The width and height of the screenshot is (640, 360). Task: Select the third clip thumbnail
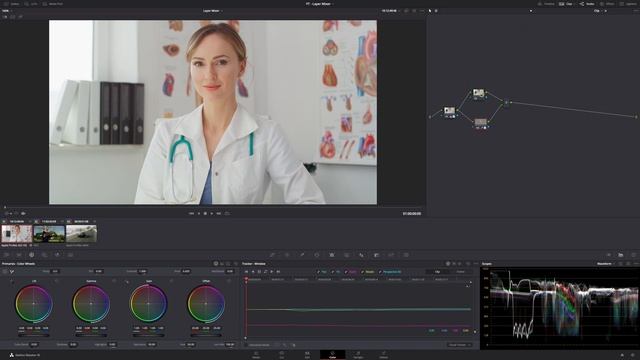click(x=82, y=234)
